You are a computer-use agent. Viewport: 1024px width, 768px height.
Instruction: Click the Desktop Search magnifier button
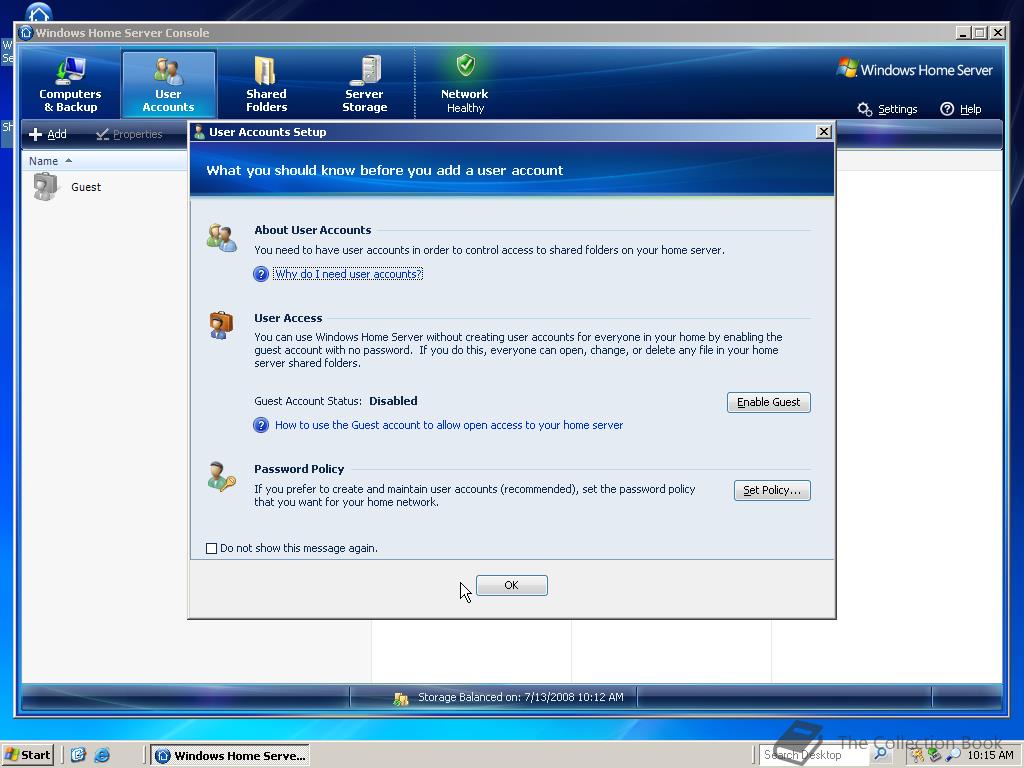(x=880, y=755)
